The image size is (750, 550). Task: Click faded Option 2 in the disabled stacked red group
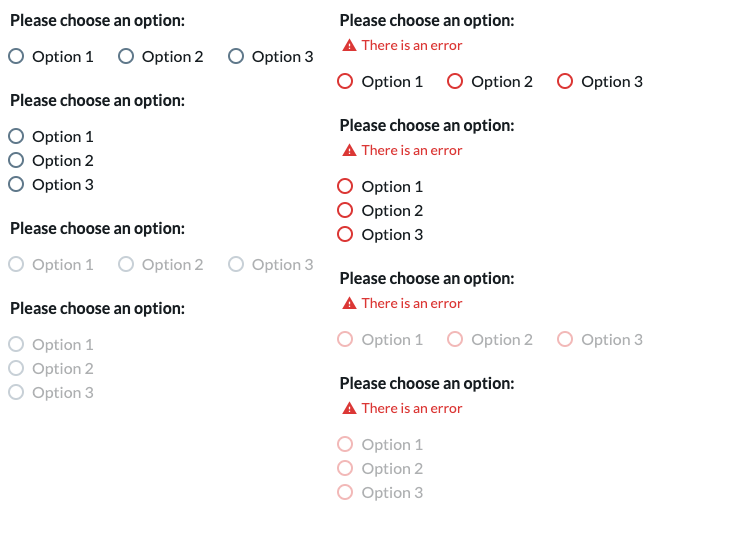click(345, 468)
